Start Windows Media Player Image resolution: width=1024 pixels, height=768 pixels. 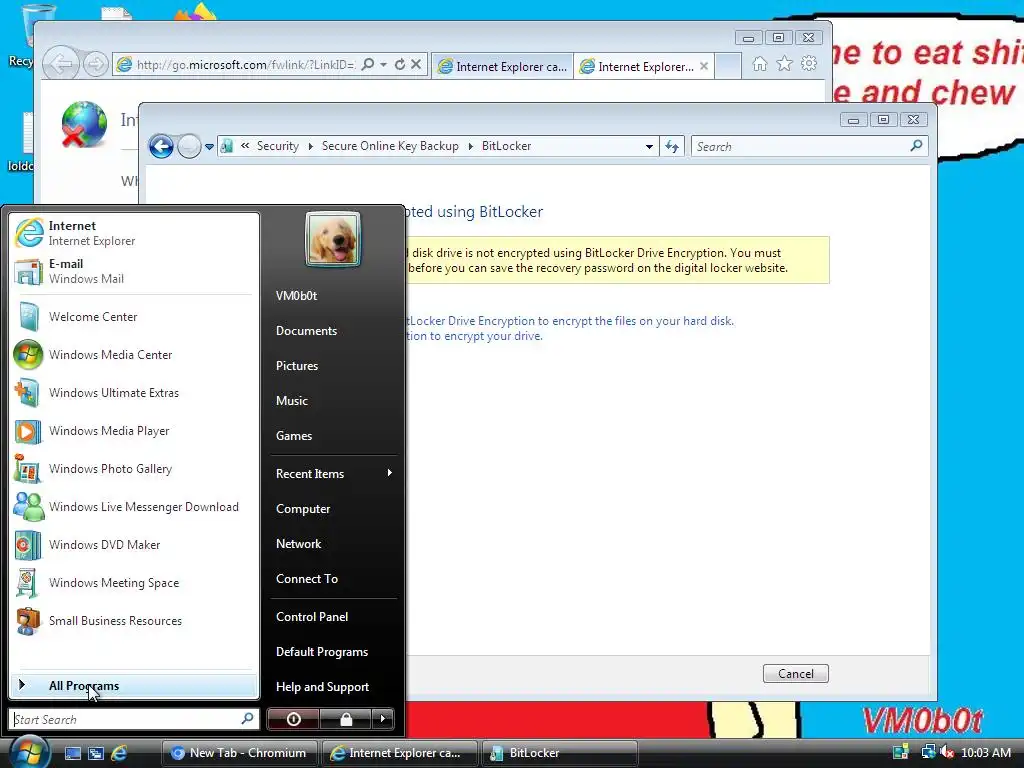click(x=133, y=431)
